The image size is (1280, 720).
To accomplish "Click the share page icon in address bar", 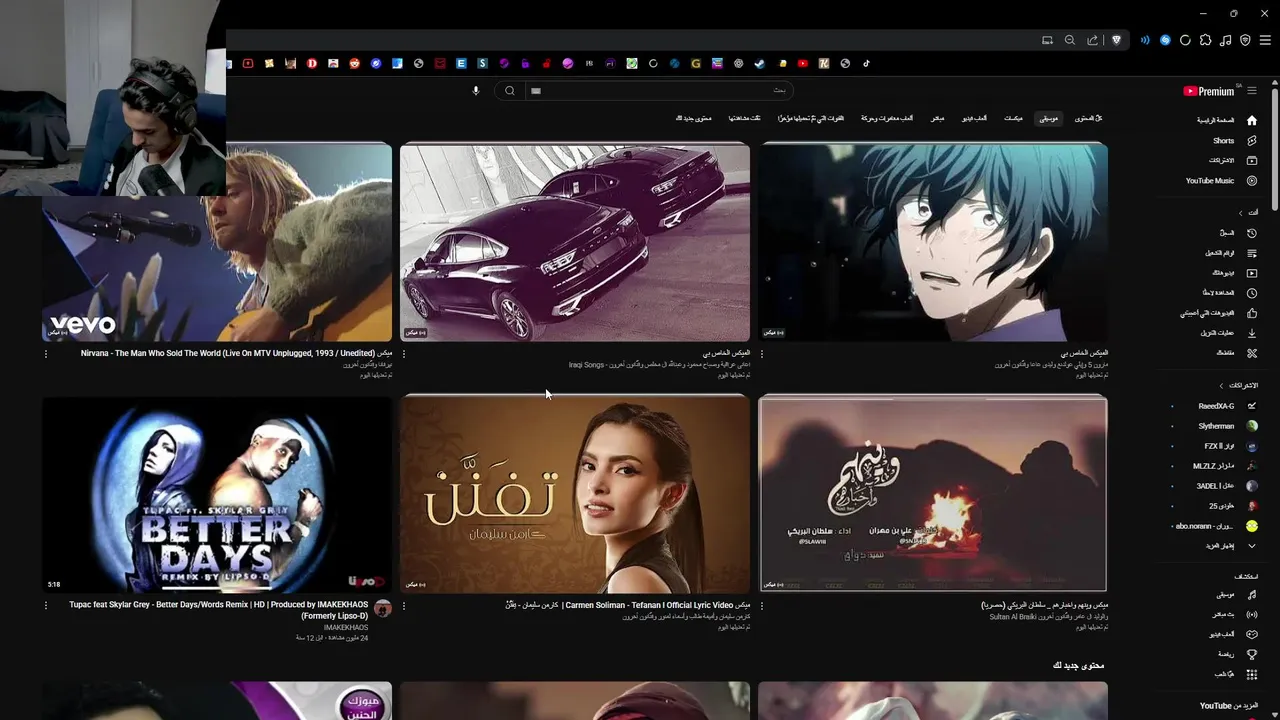I will [x=1092, y=40].
